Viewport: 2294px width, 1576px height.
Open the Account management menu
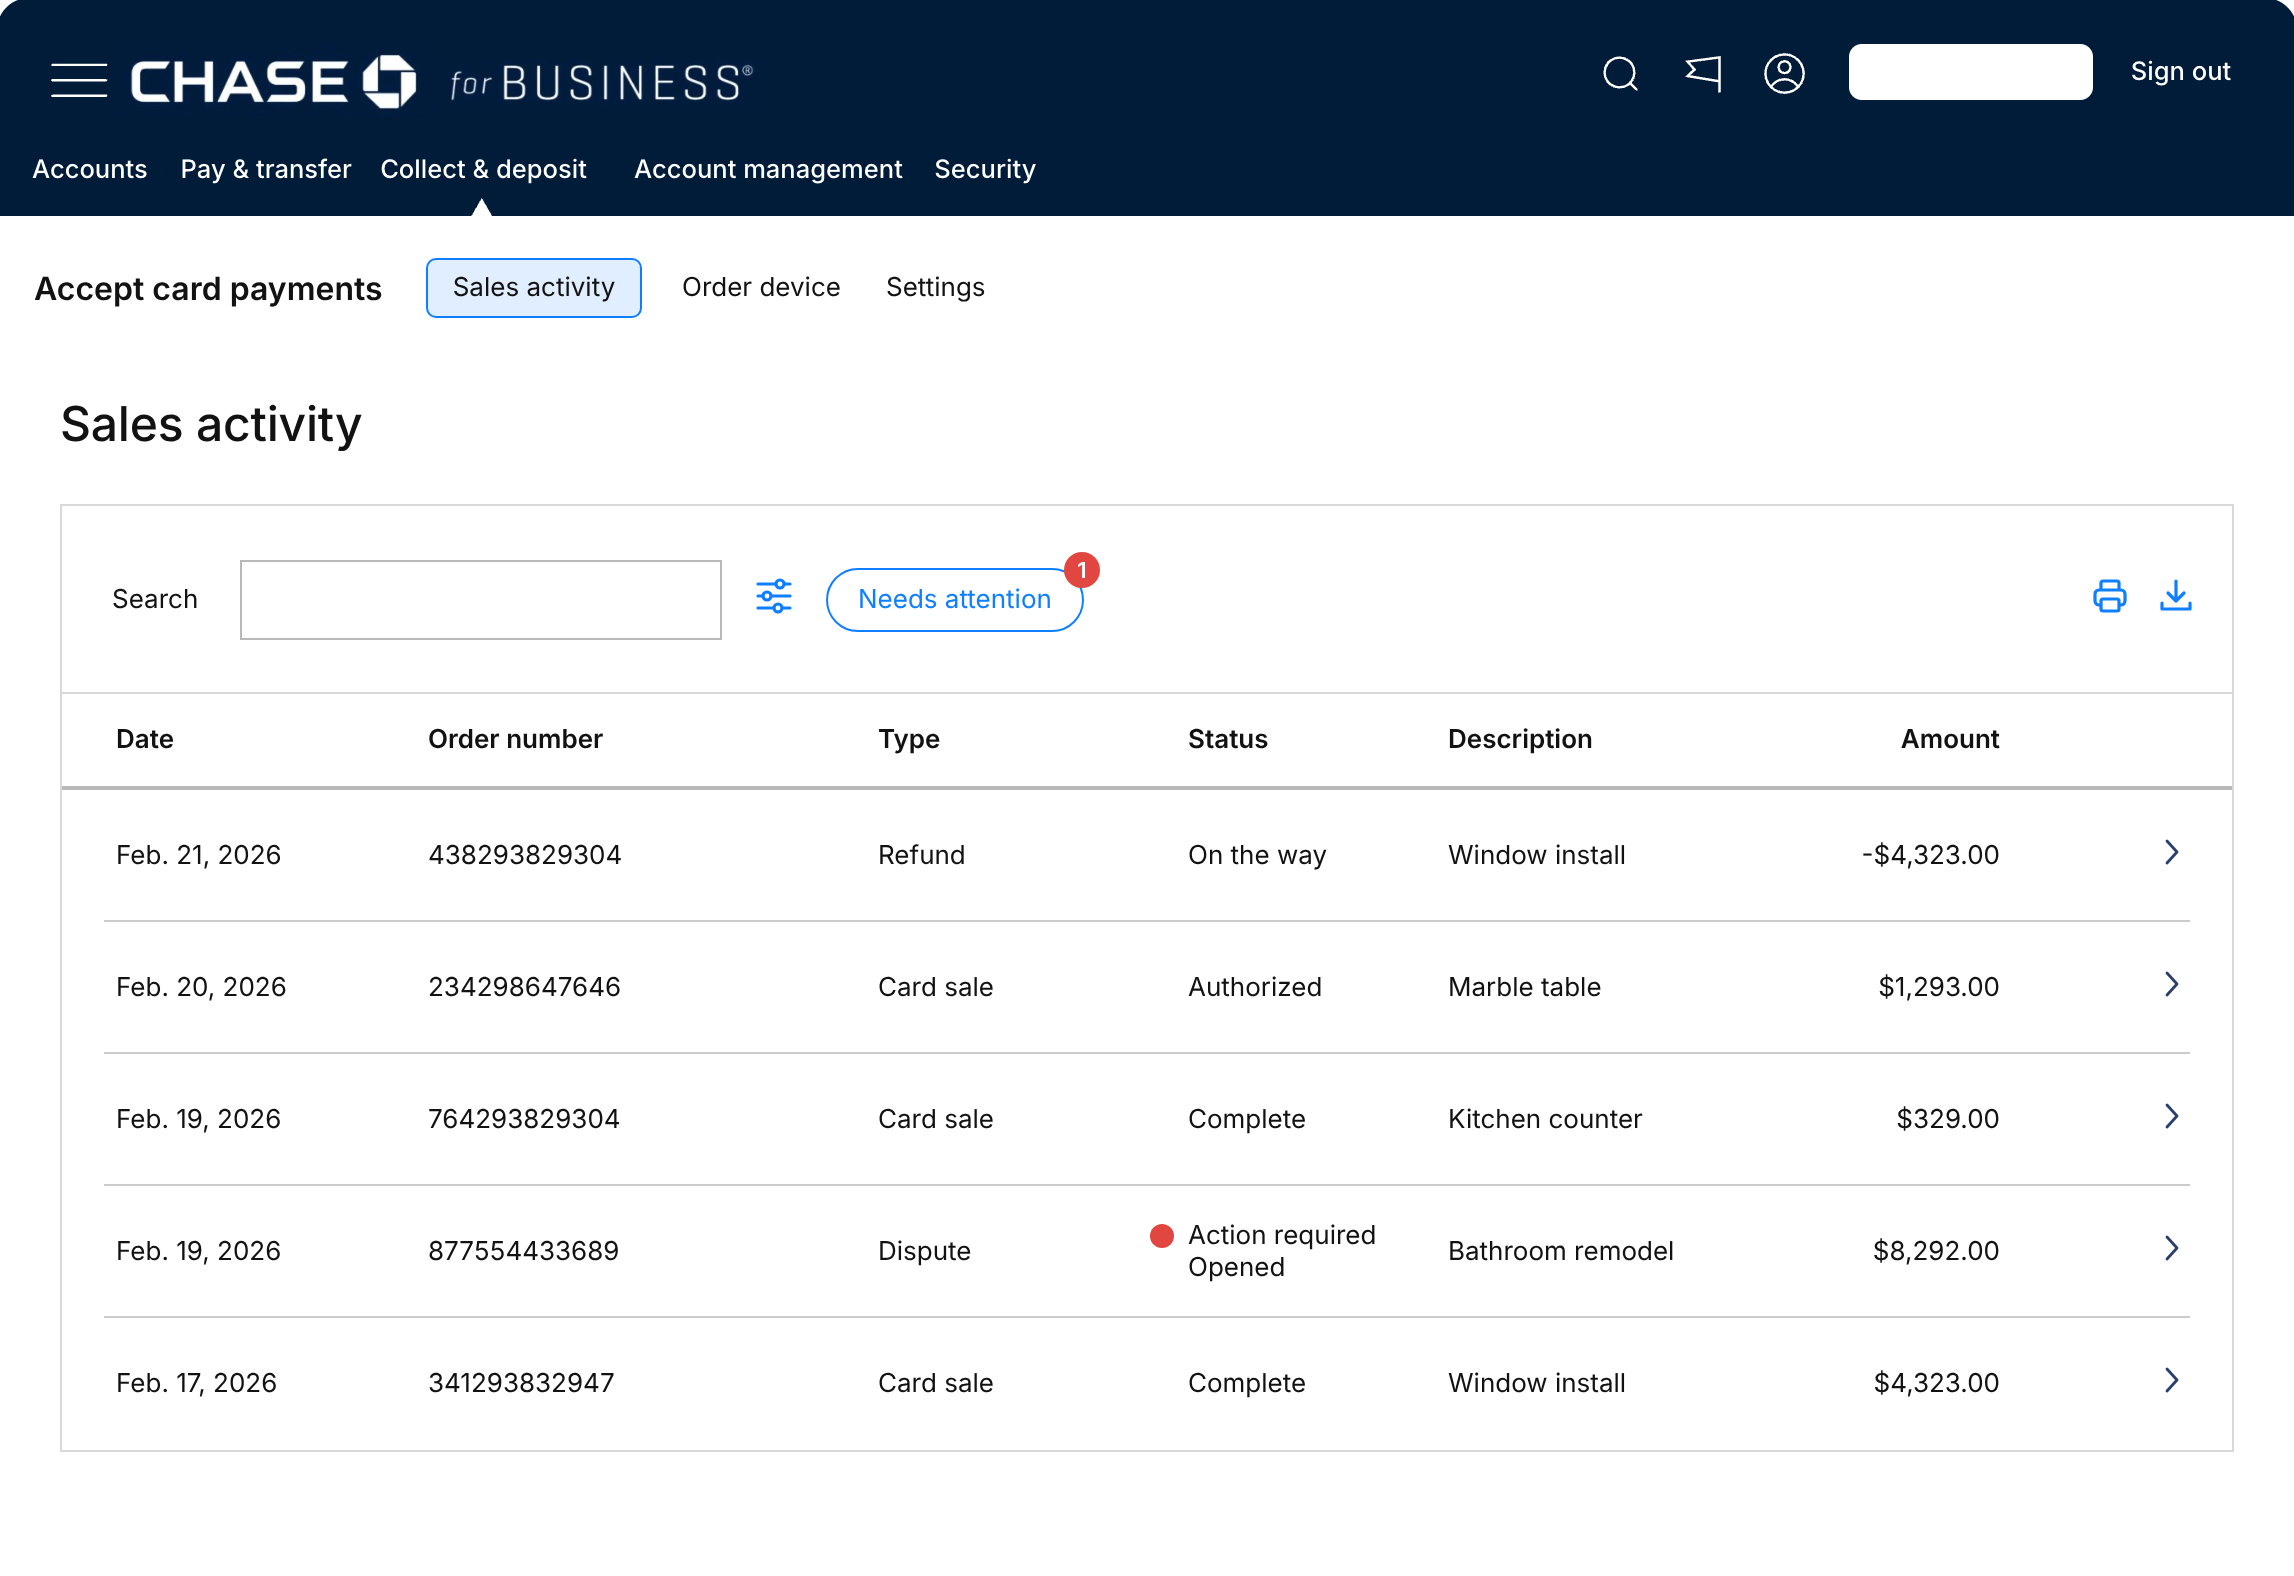click(768, 169)
